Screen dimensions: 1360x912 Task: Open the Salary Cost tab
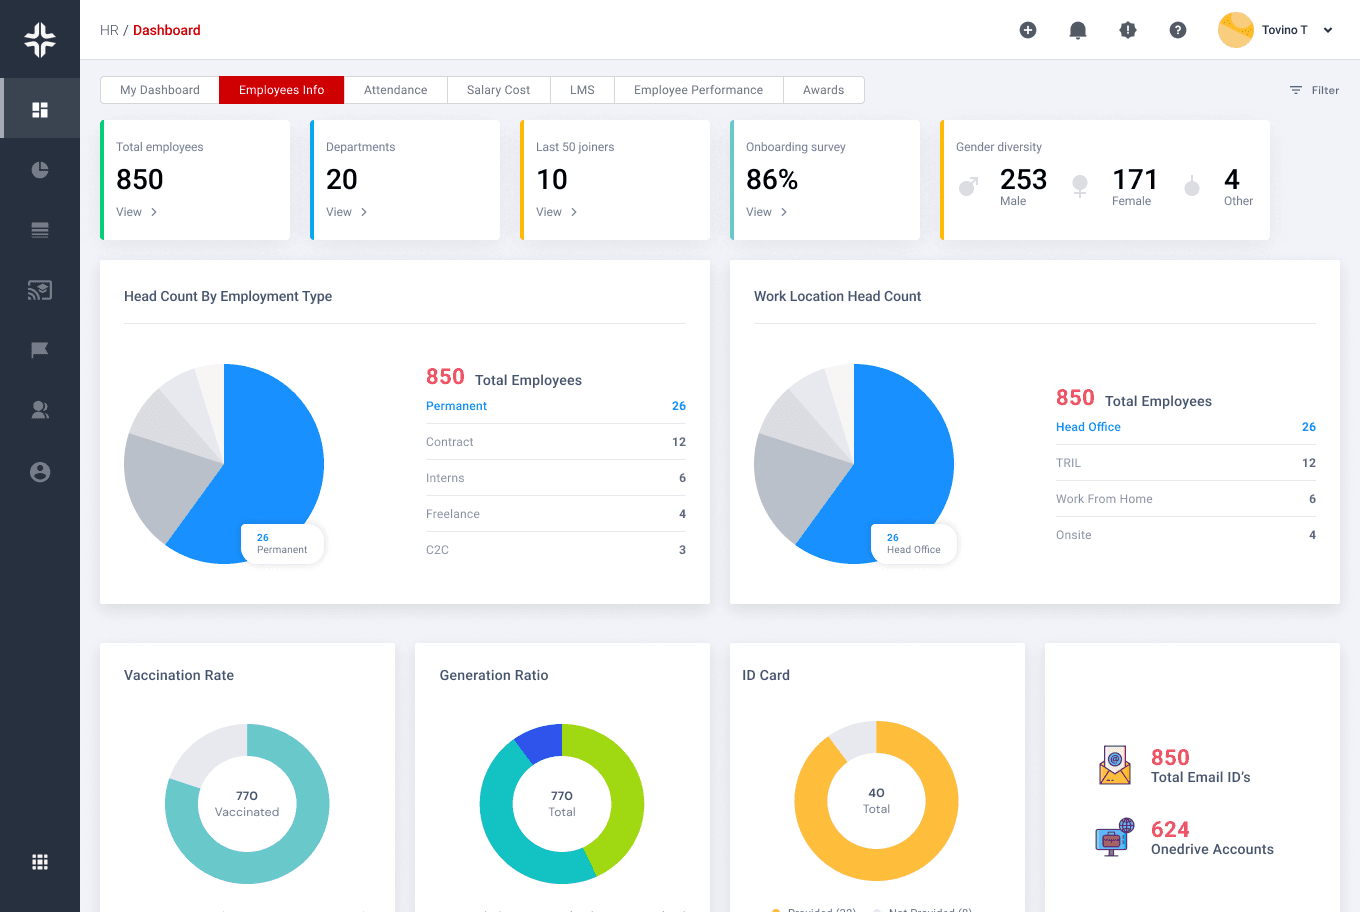(x=498, y=90)
